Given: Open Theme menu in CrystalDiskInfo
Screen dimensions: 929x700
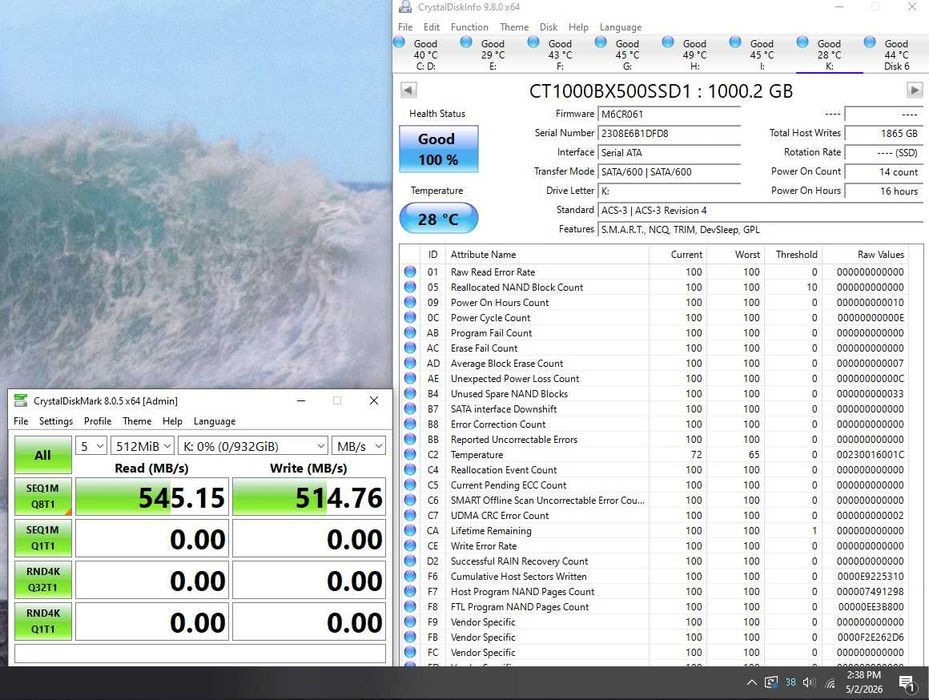Looking at the screenshot, I should coord(514,27).
